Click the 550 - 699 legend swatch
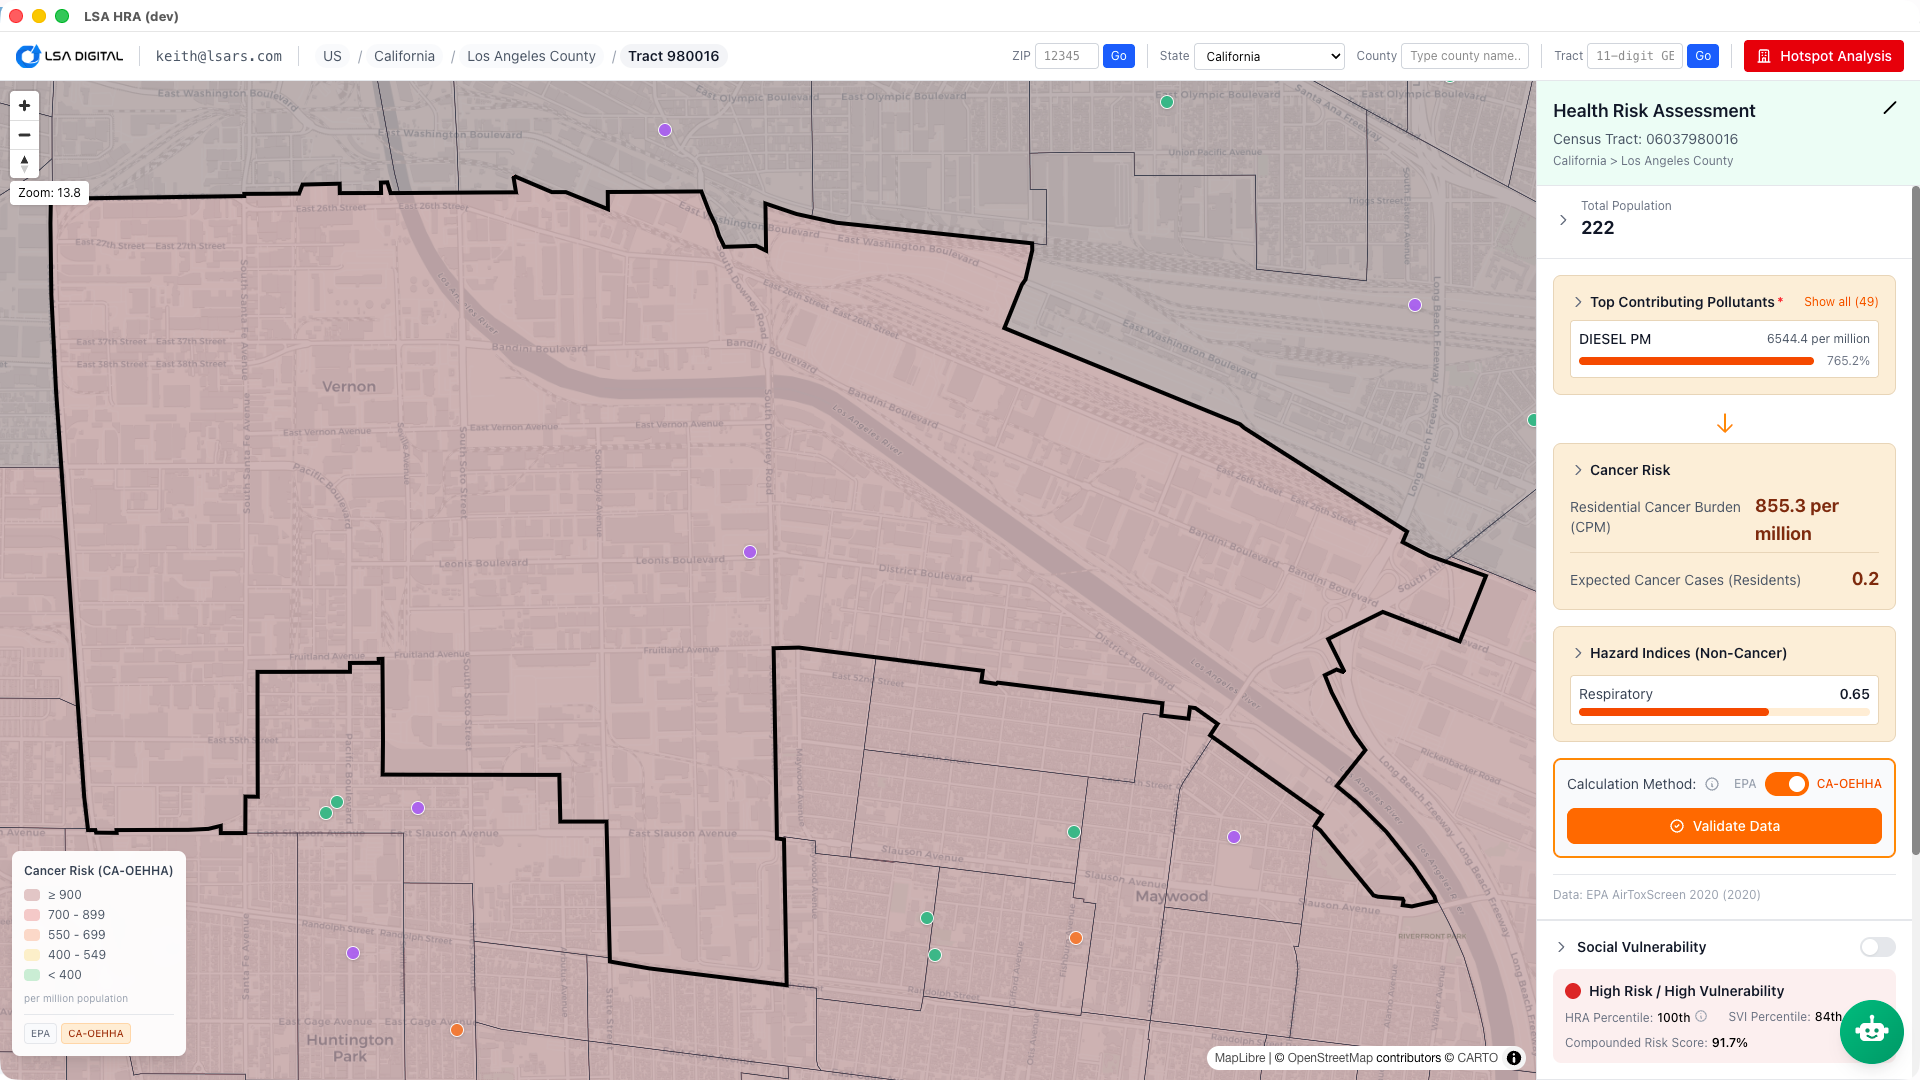 32,935
